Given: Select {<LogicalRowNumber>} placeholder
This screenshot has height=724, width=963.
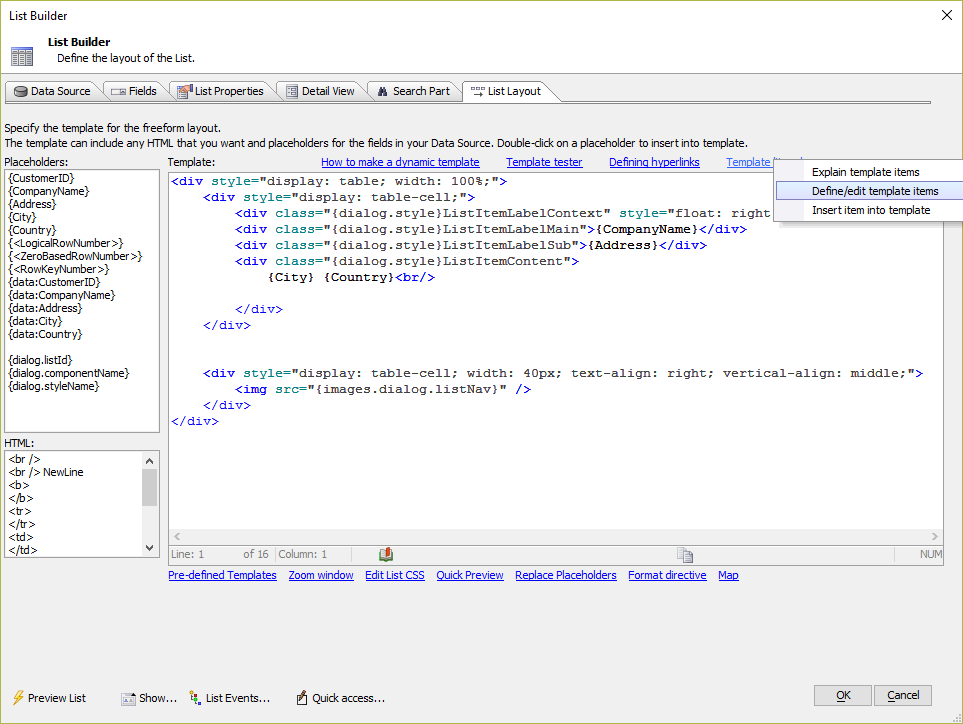Looking at the screenshot, I should (66, 243).
